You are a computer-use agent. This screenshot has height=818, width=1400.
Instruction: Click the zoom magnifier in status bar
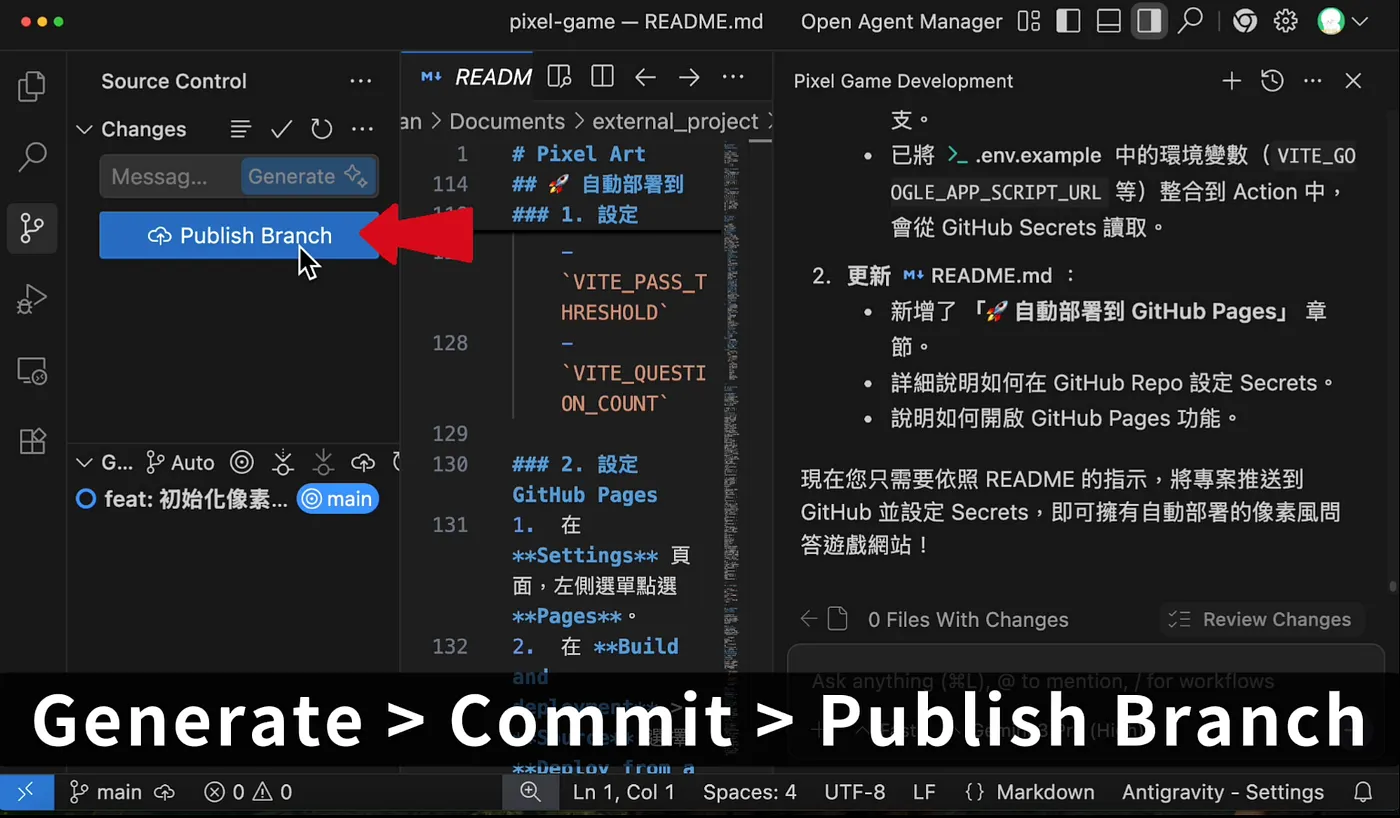point(530,792)
